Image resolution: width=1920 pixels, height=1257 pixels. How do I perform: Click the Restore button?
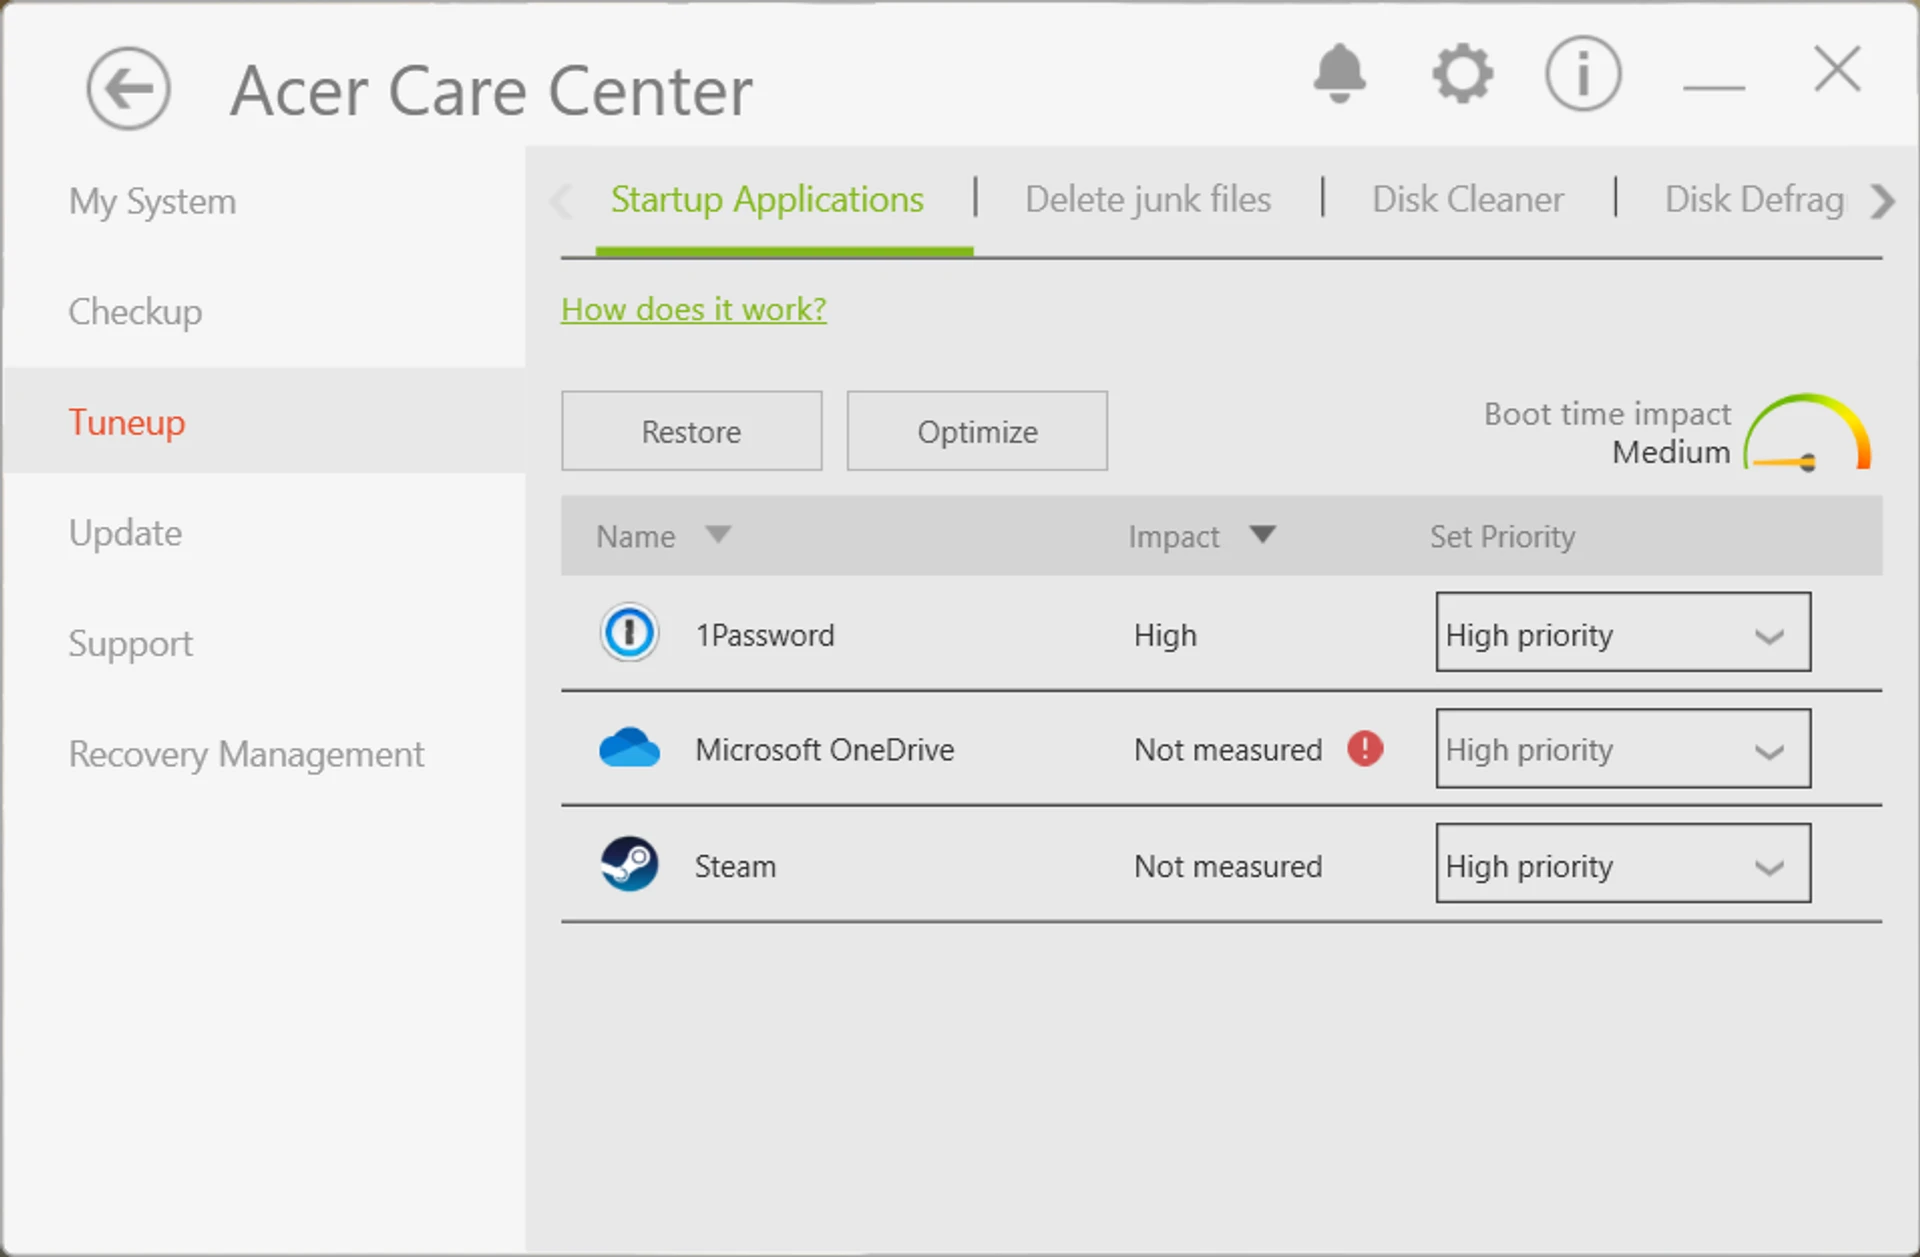pos(692,431)
